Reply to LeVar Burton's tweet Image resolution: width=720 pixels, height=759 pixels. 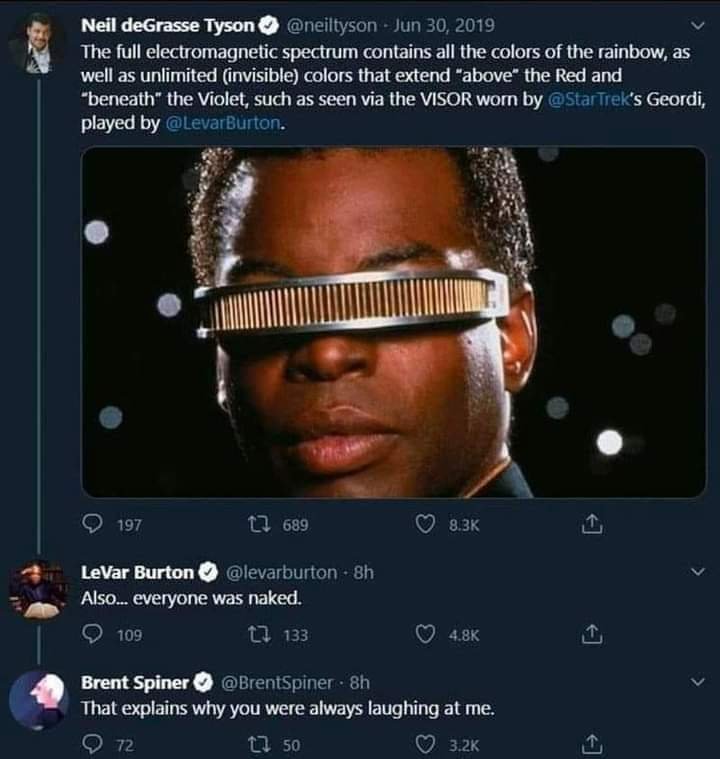click(92, 634)
